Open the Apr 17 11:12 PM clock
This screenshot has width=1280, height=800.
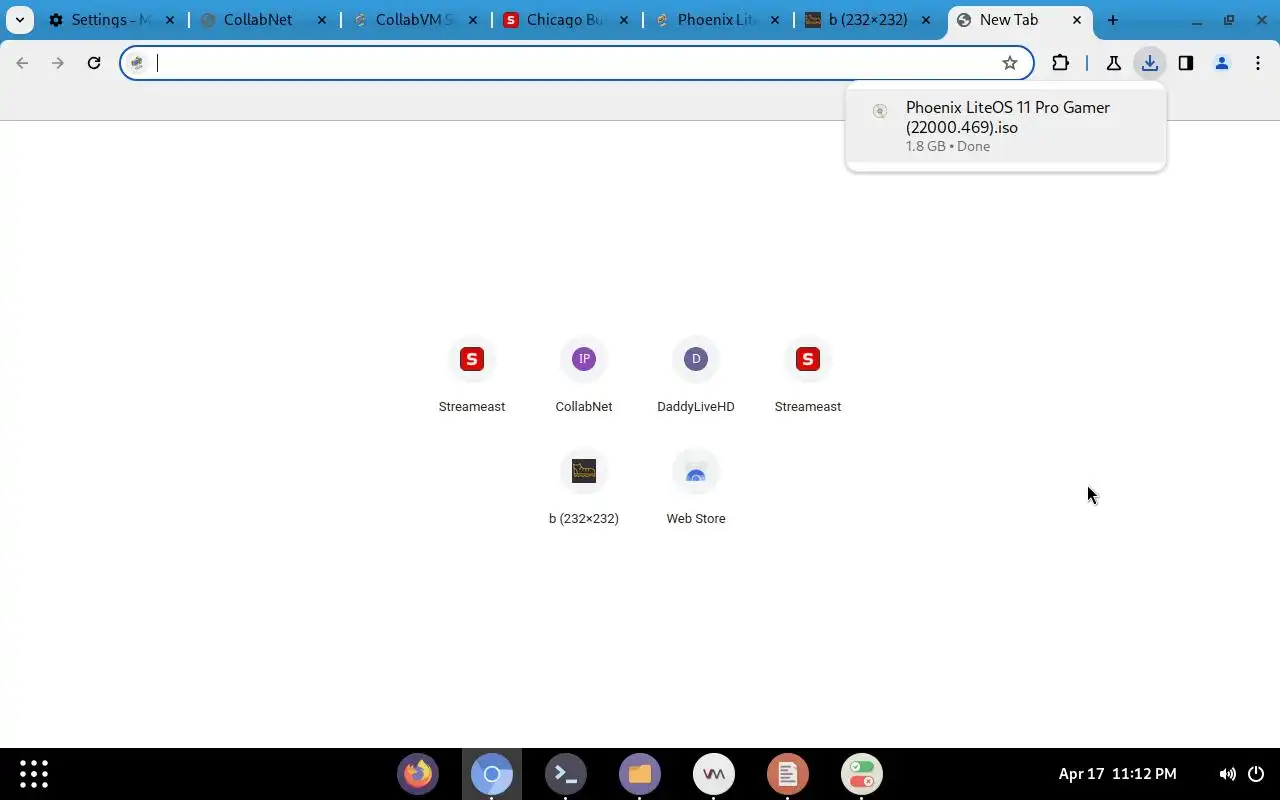click(1117, 774)
